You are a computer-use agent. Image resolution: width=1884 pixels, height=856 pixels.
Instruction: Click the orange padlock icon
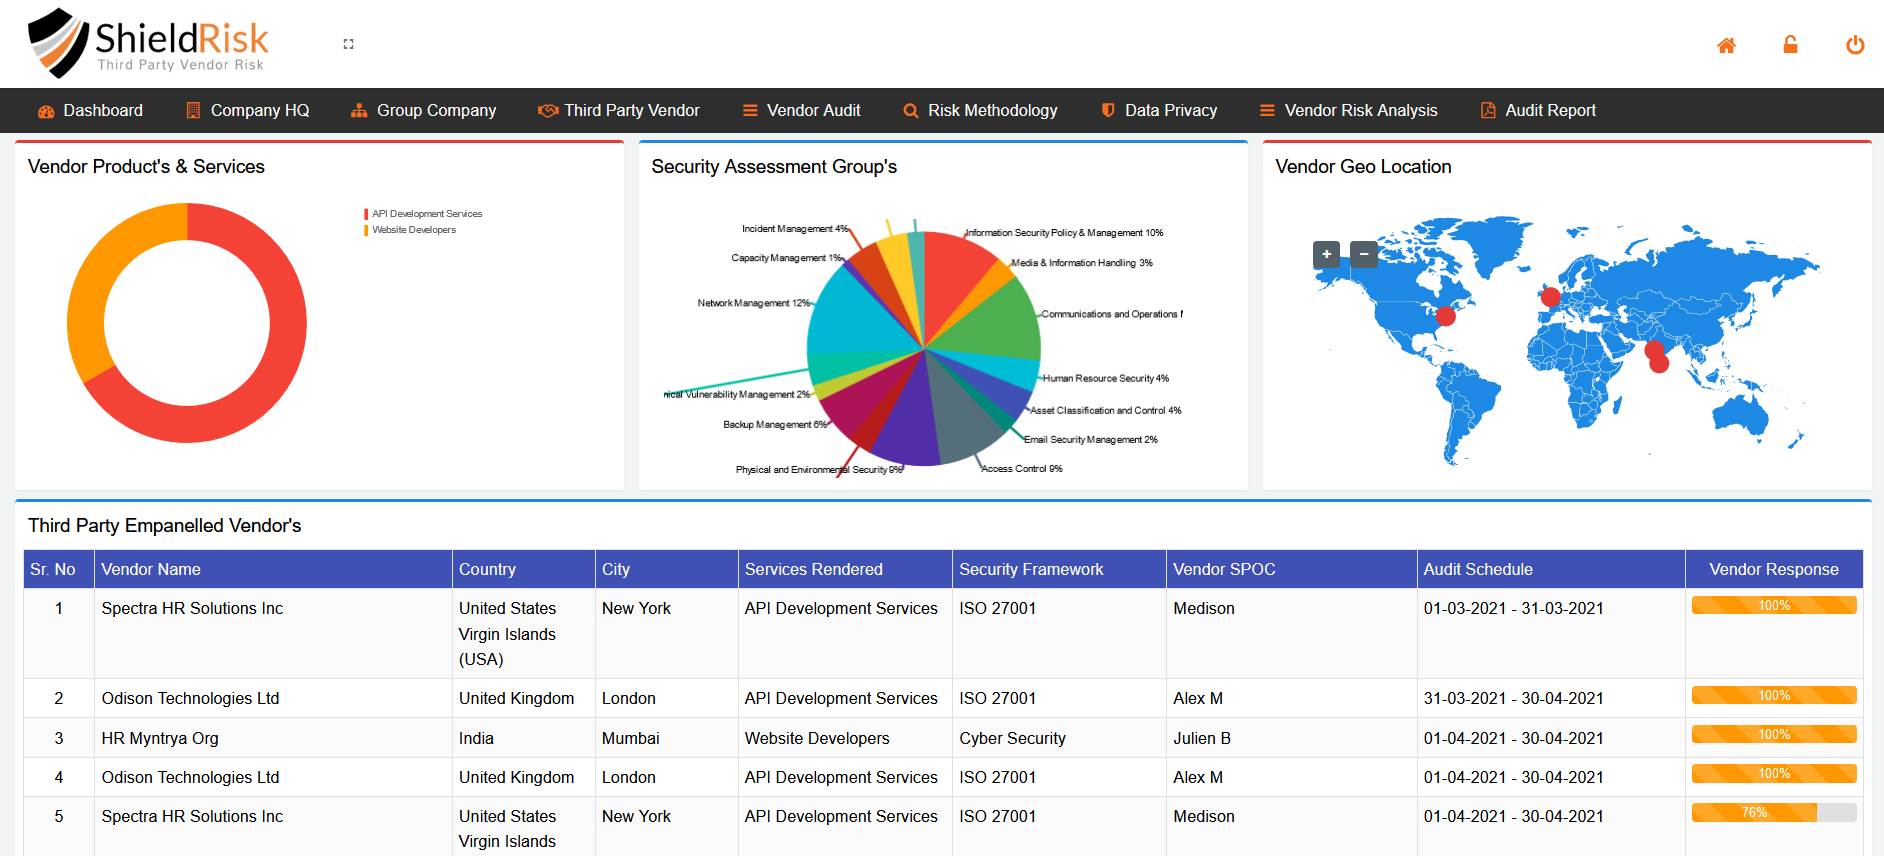[x=1790, y=45]
